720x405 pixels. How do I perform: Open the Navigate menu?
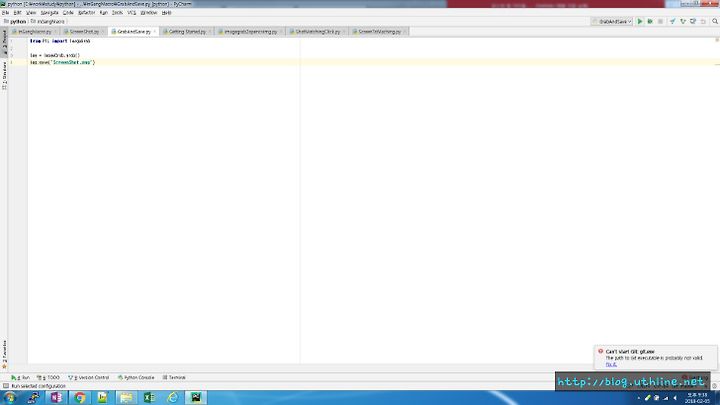[x=50, y=13]
